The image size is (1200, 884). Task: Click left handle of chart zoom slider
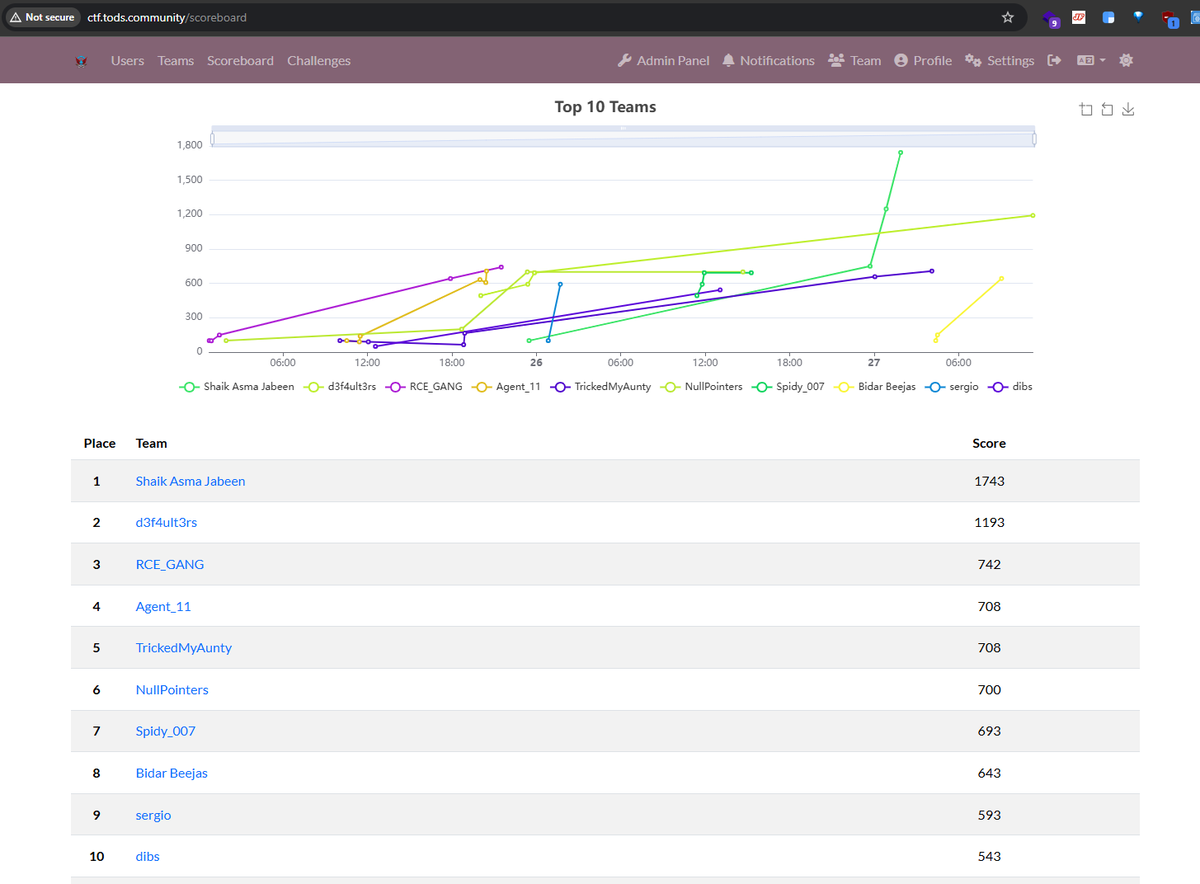tap(212, 139)
